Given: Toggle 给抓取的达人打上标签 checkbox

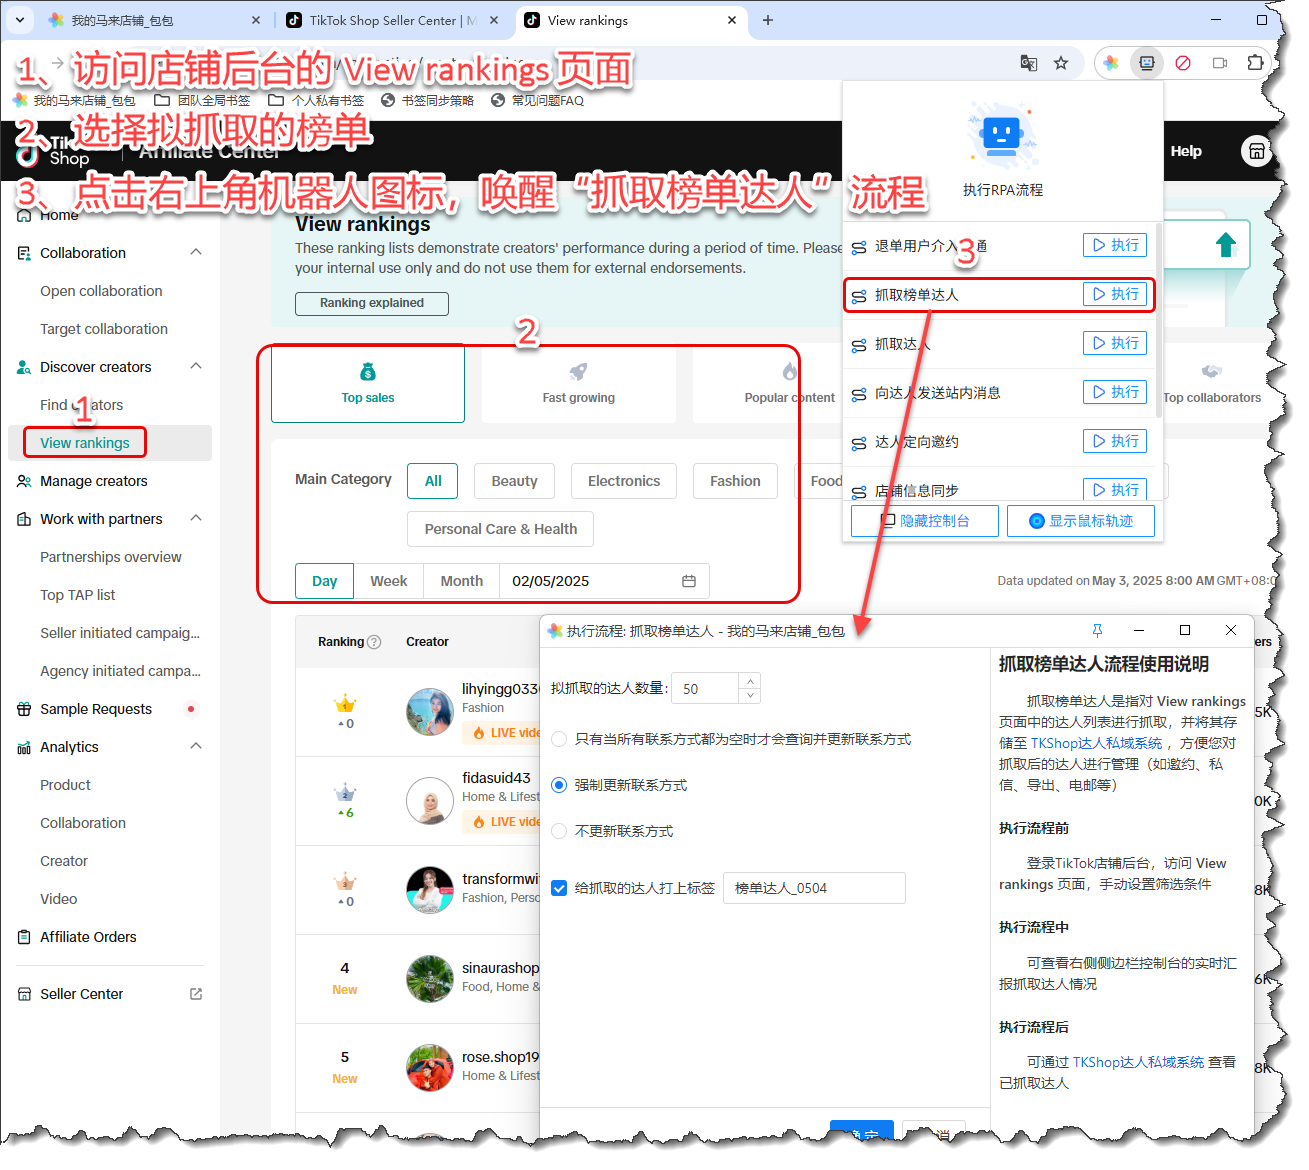Looking at the screenshot, I should coord(559,888).
